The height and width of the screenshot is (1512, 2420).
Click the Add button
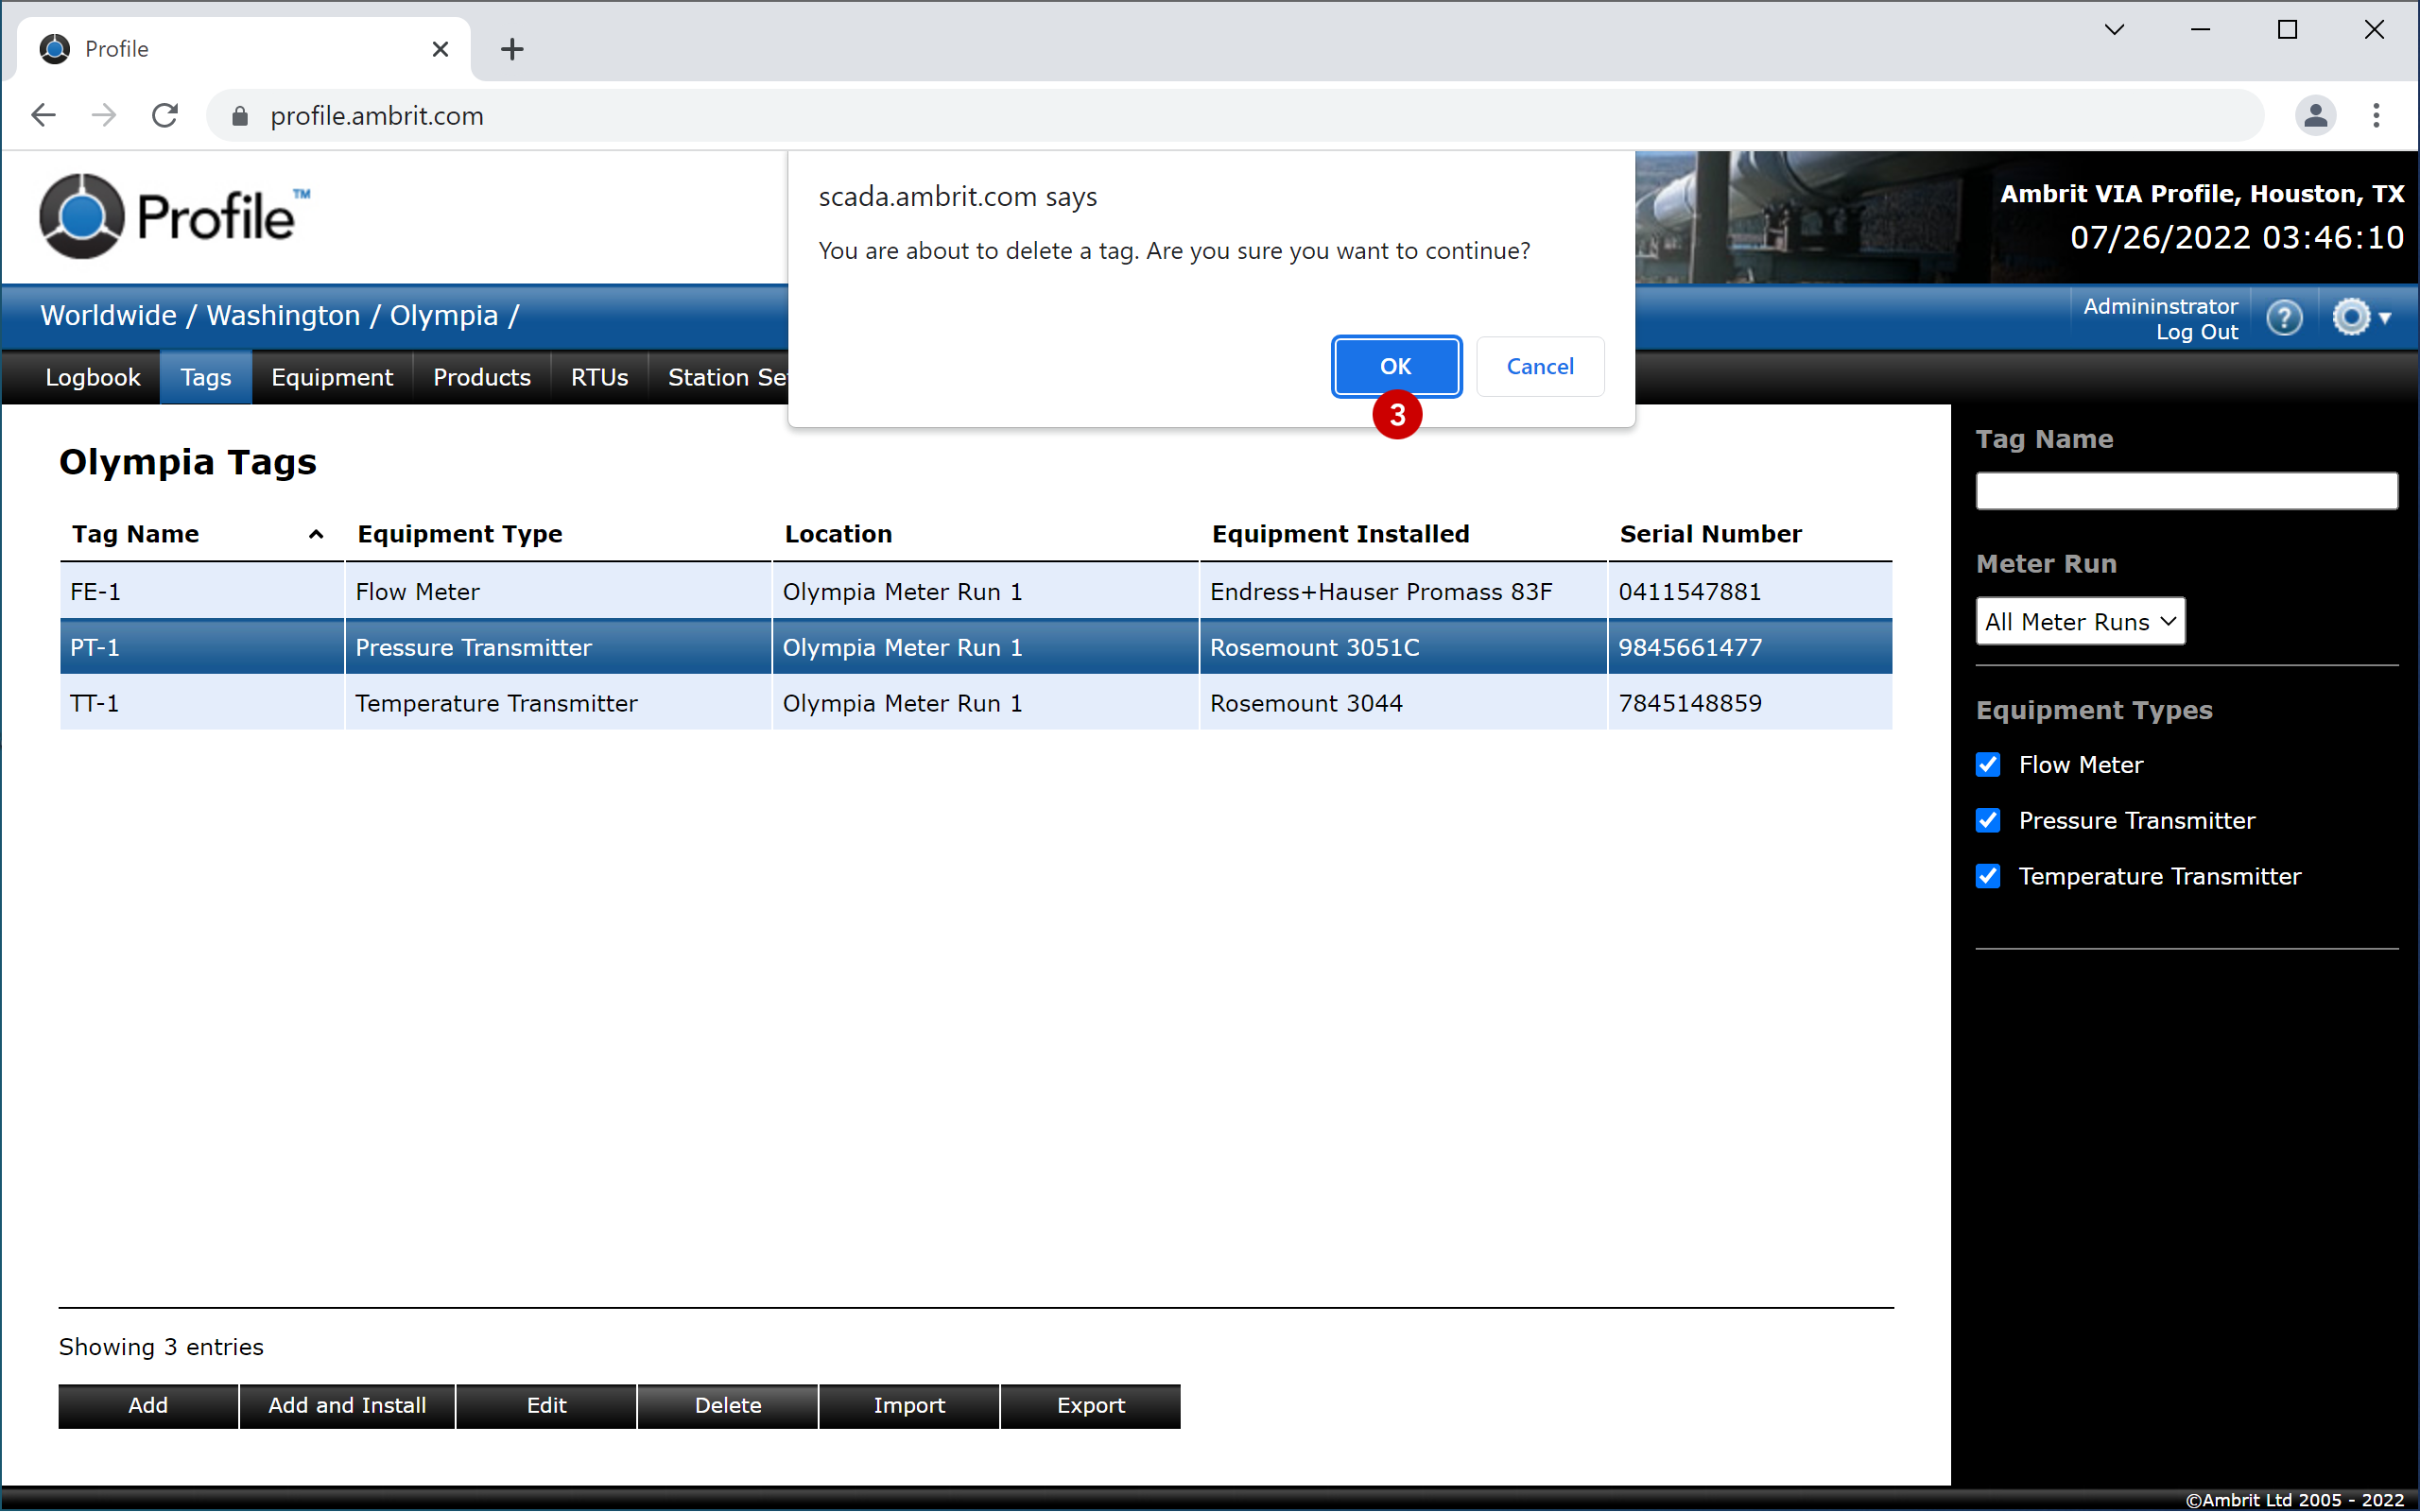click(148, 1406)
